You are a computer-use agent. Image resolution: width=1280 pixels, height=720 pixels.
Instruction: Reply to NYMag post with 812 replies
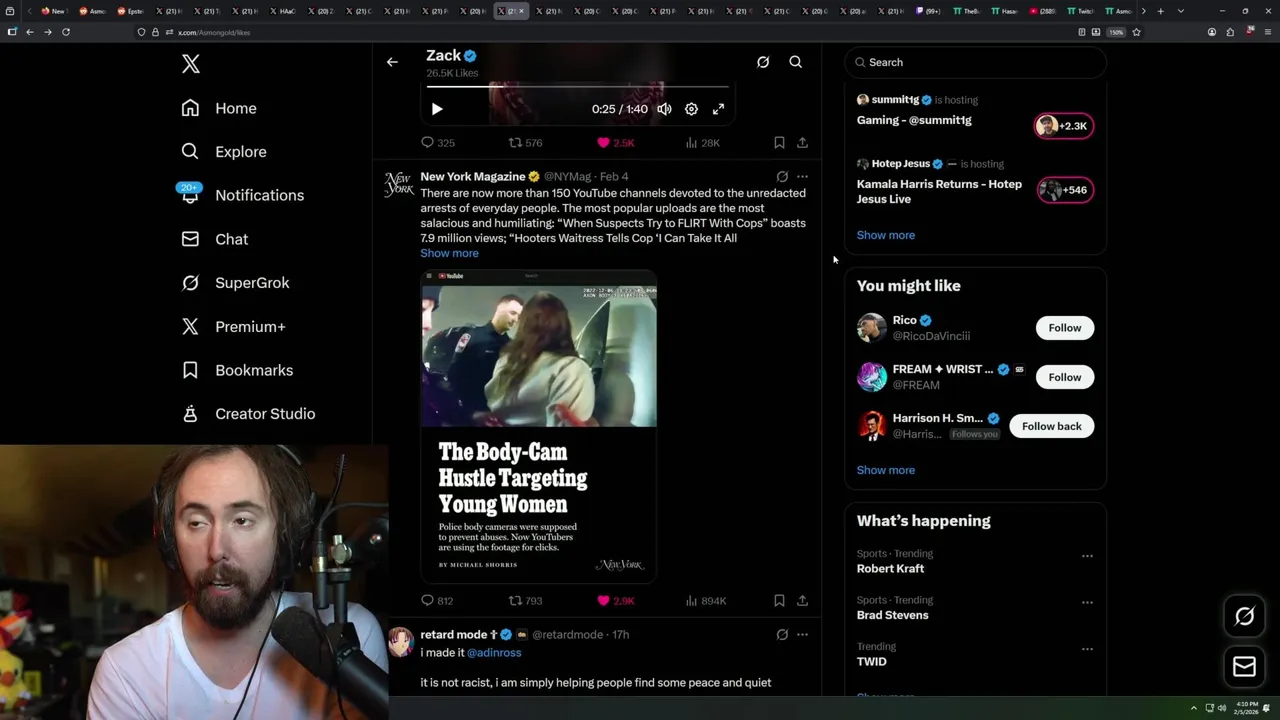point(437,601)
